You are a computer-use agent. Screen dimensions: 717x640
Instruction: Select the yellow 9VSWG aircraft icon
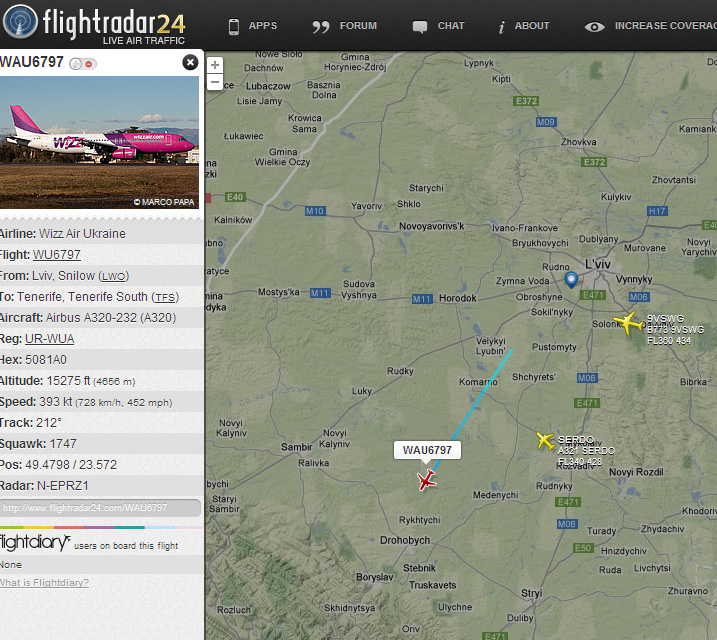coord(628,323)
